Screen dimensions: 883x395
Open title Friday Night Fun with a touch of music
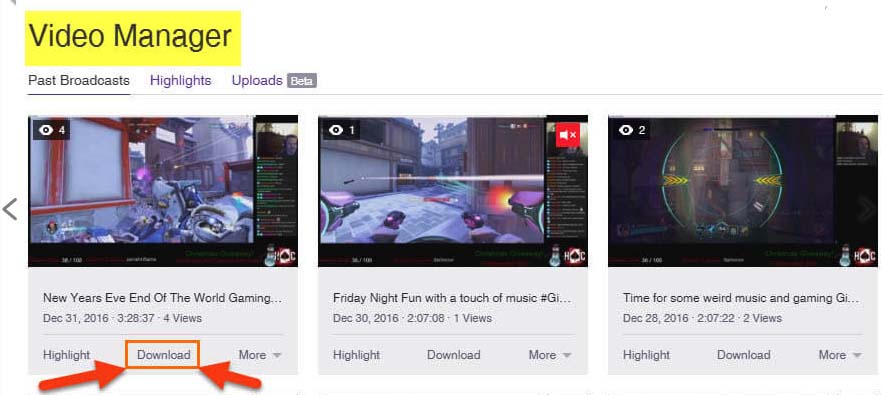452,298
